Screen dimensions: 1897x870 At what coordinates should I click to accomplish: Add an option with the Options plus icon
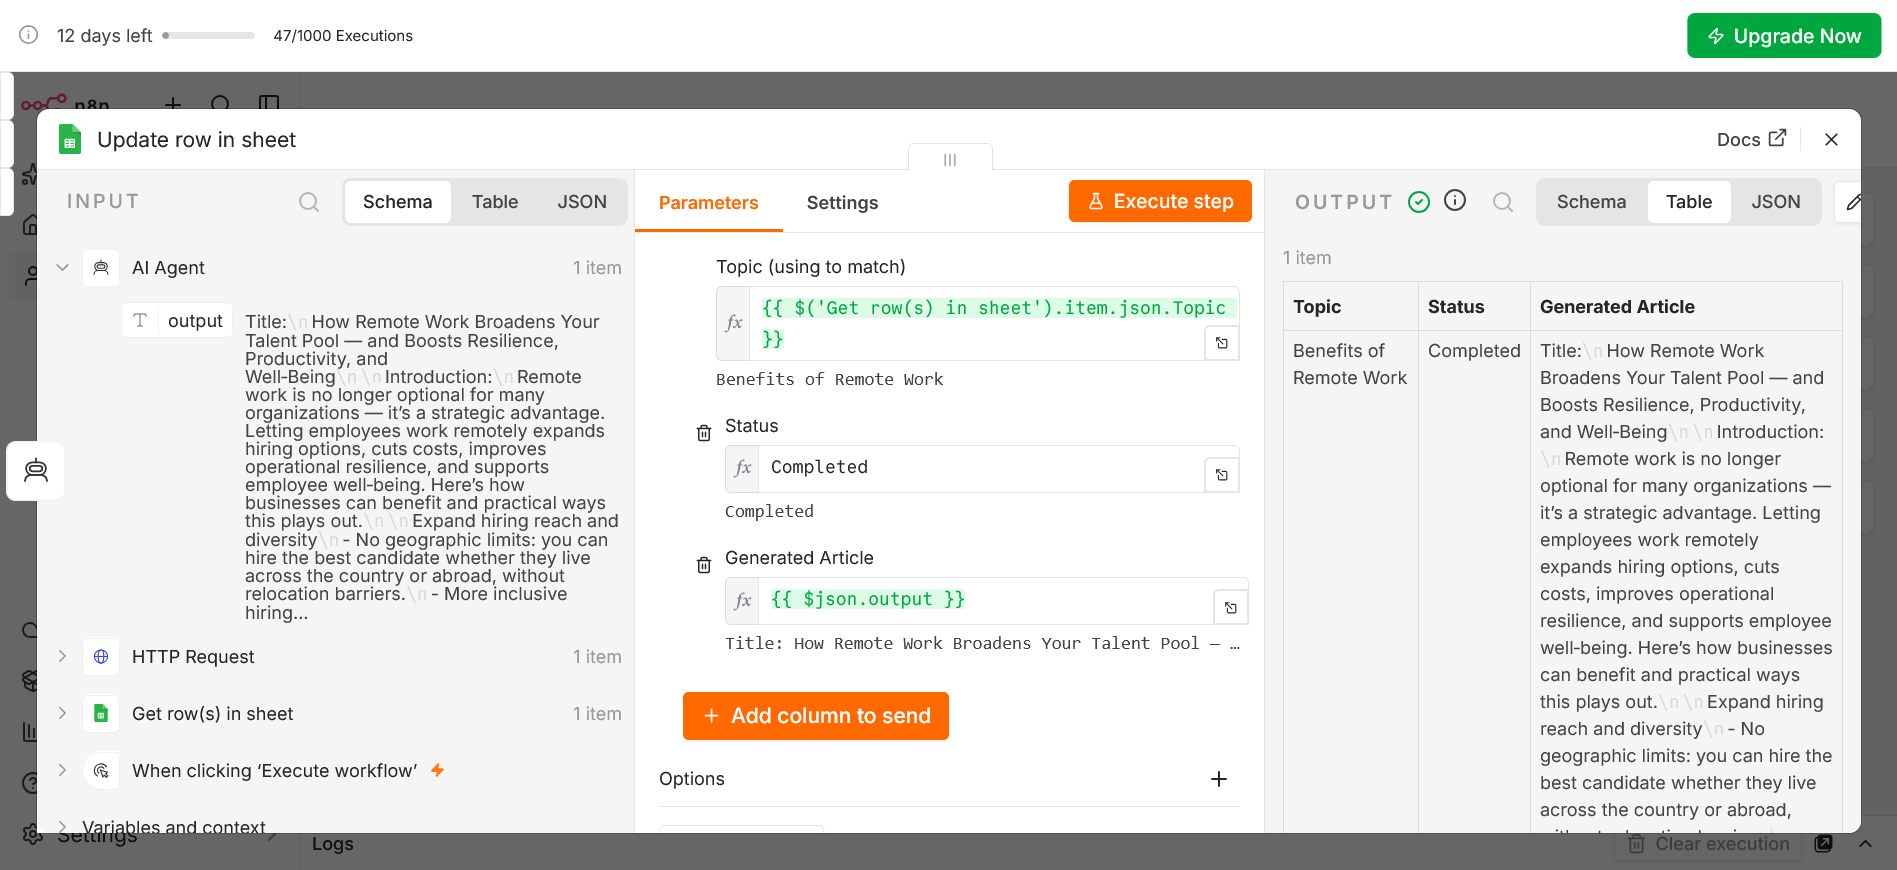click(1219, 779)
